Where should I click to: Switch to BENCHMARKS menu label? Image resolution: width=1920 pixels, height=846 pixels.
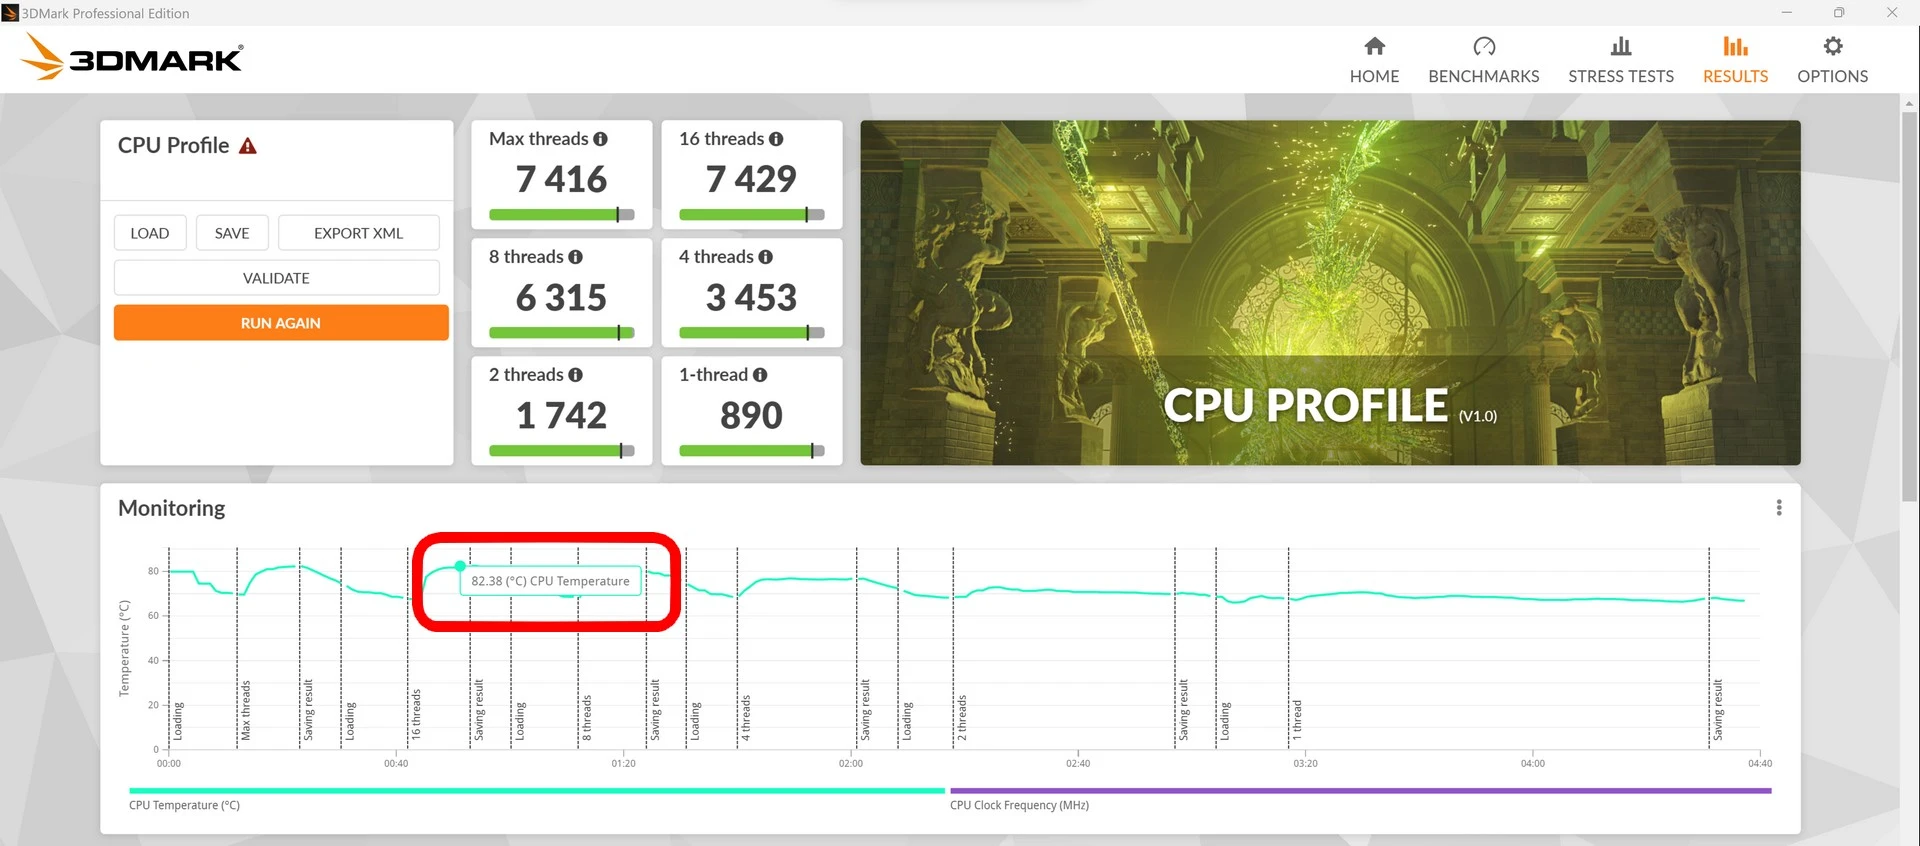(1484, 76)
